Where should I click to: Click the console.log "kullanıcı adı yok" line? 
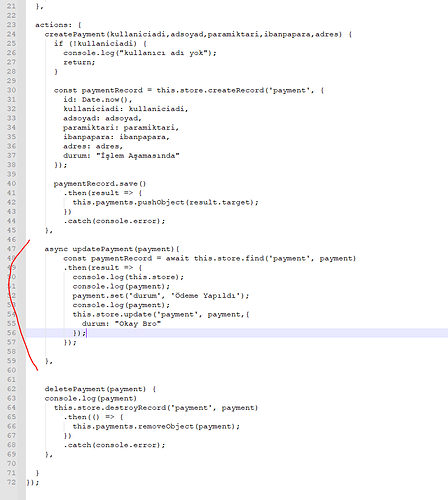tap(140, 53)
